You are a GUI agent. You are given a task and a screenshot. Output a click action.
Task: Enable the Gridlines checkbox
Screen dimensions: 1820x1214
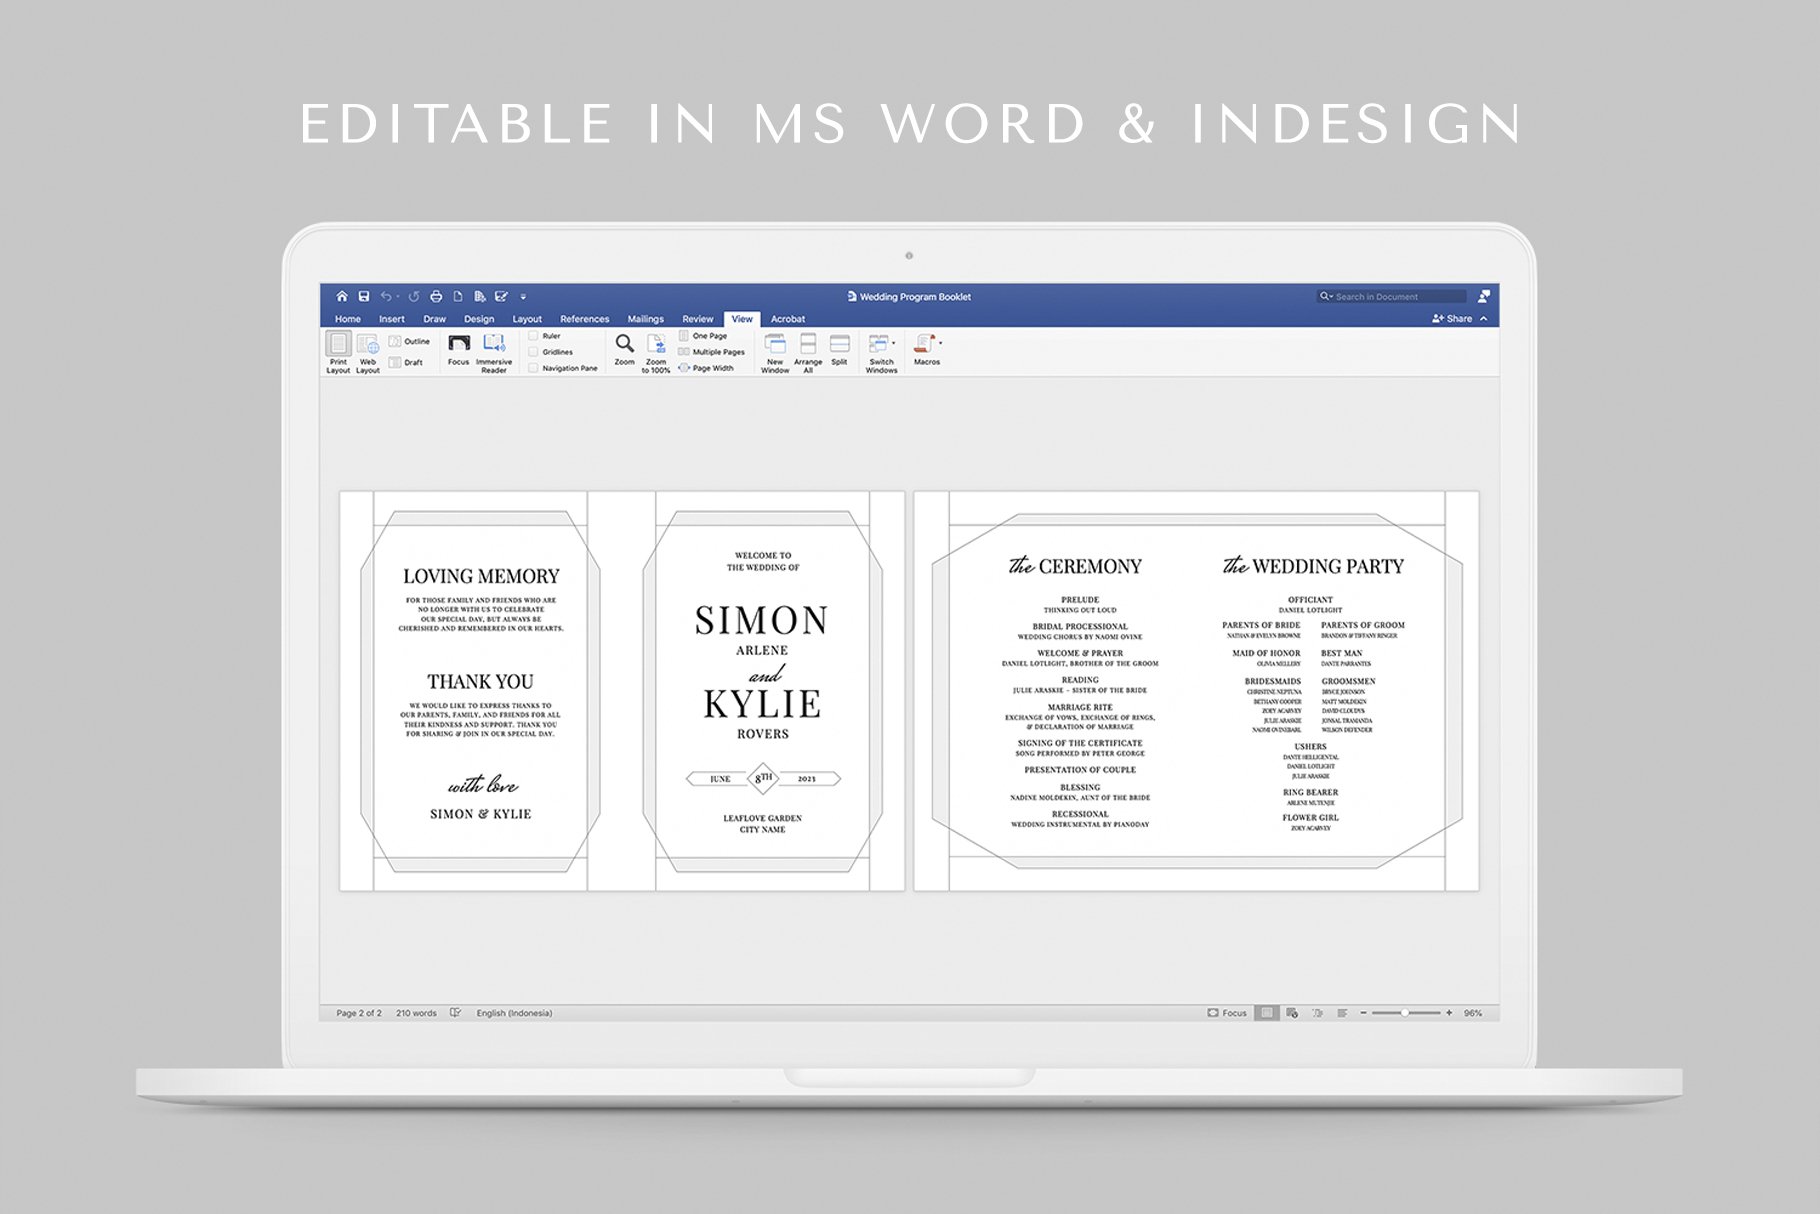click(x=533, y=352)
